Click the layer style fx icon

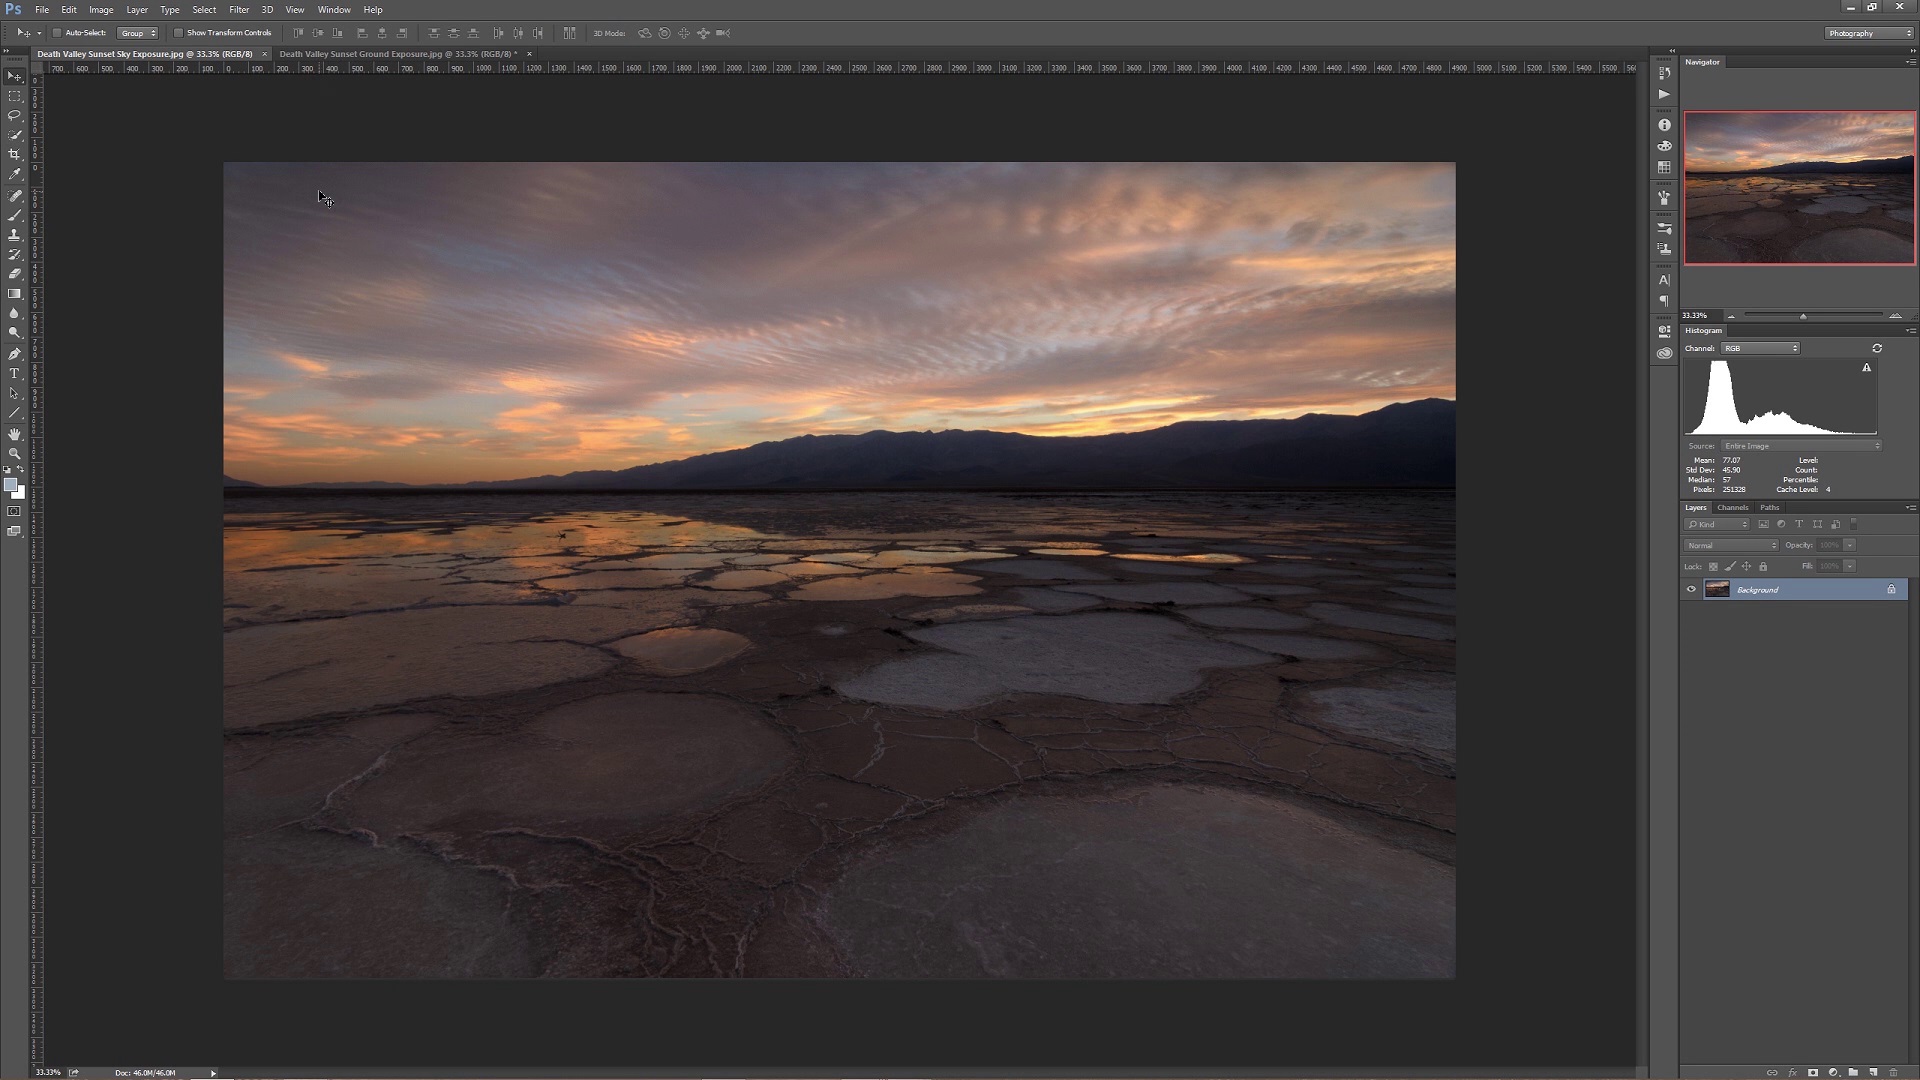[x=1792, y=1072]
